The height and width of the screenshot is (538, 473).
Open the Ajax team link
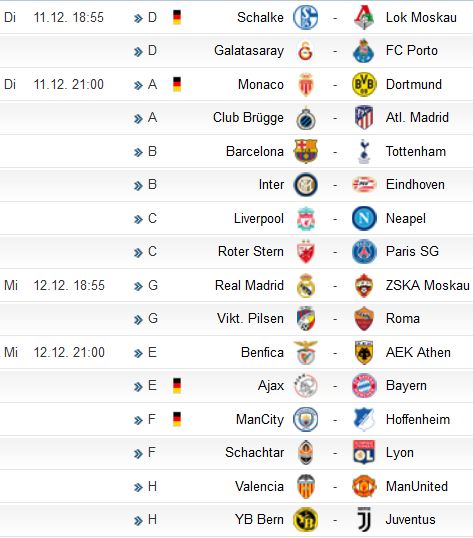[271, 386]
